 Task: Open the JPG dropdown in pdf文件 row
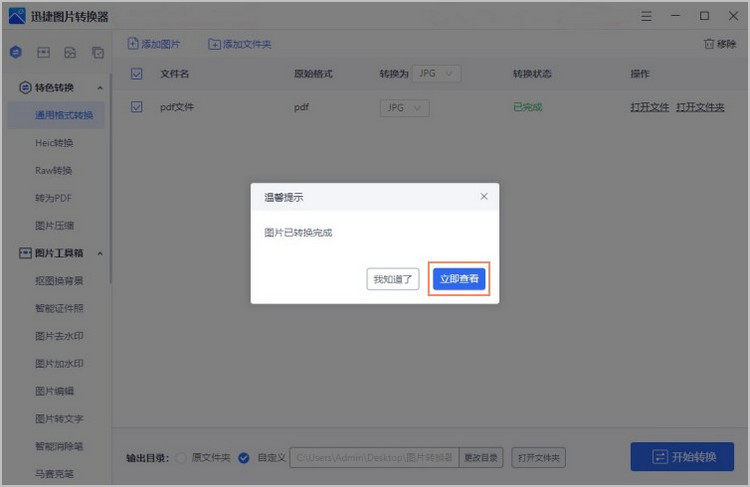coord(405,108)
